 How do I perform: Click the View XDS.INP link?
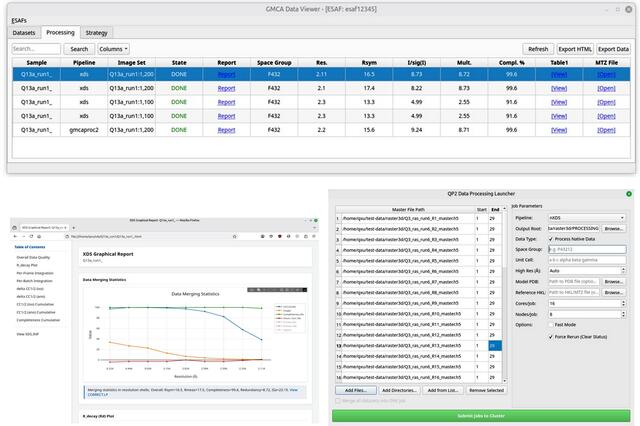[x=28, y=334]
